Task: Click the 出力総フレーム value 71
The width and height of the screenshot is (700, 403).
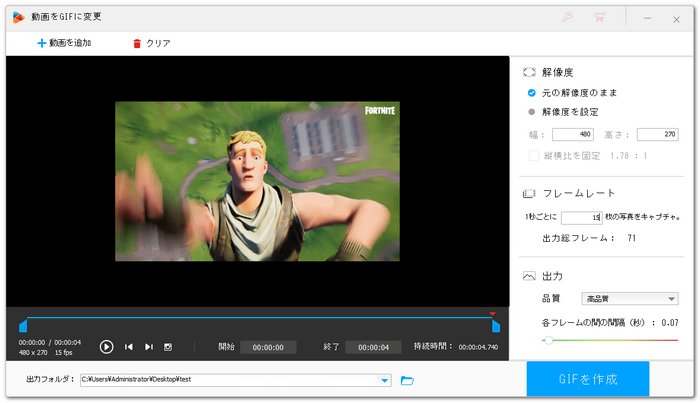Action: pos(631,238)
